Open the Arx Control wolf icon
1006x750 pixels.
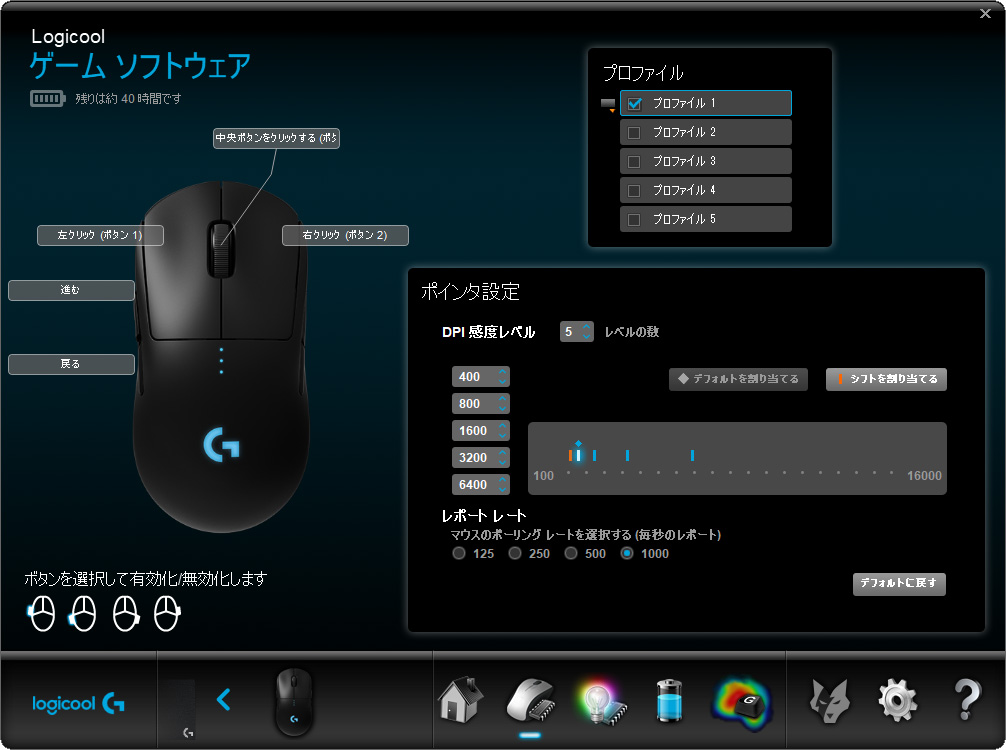pos(829,701)
